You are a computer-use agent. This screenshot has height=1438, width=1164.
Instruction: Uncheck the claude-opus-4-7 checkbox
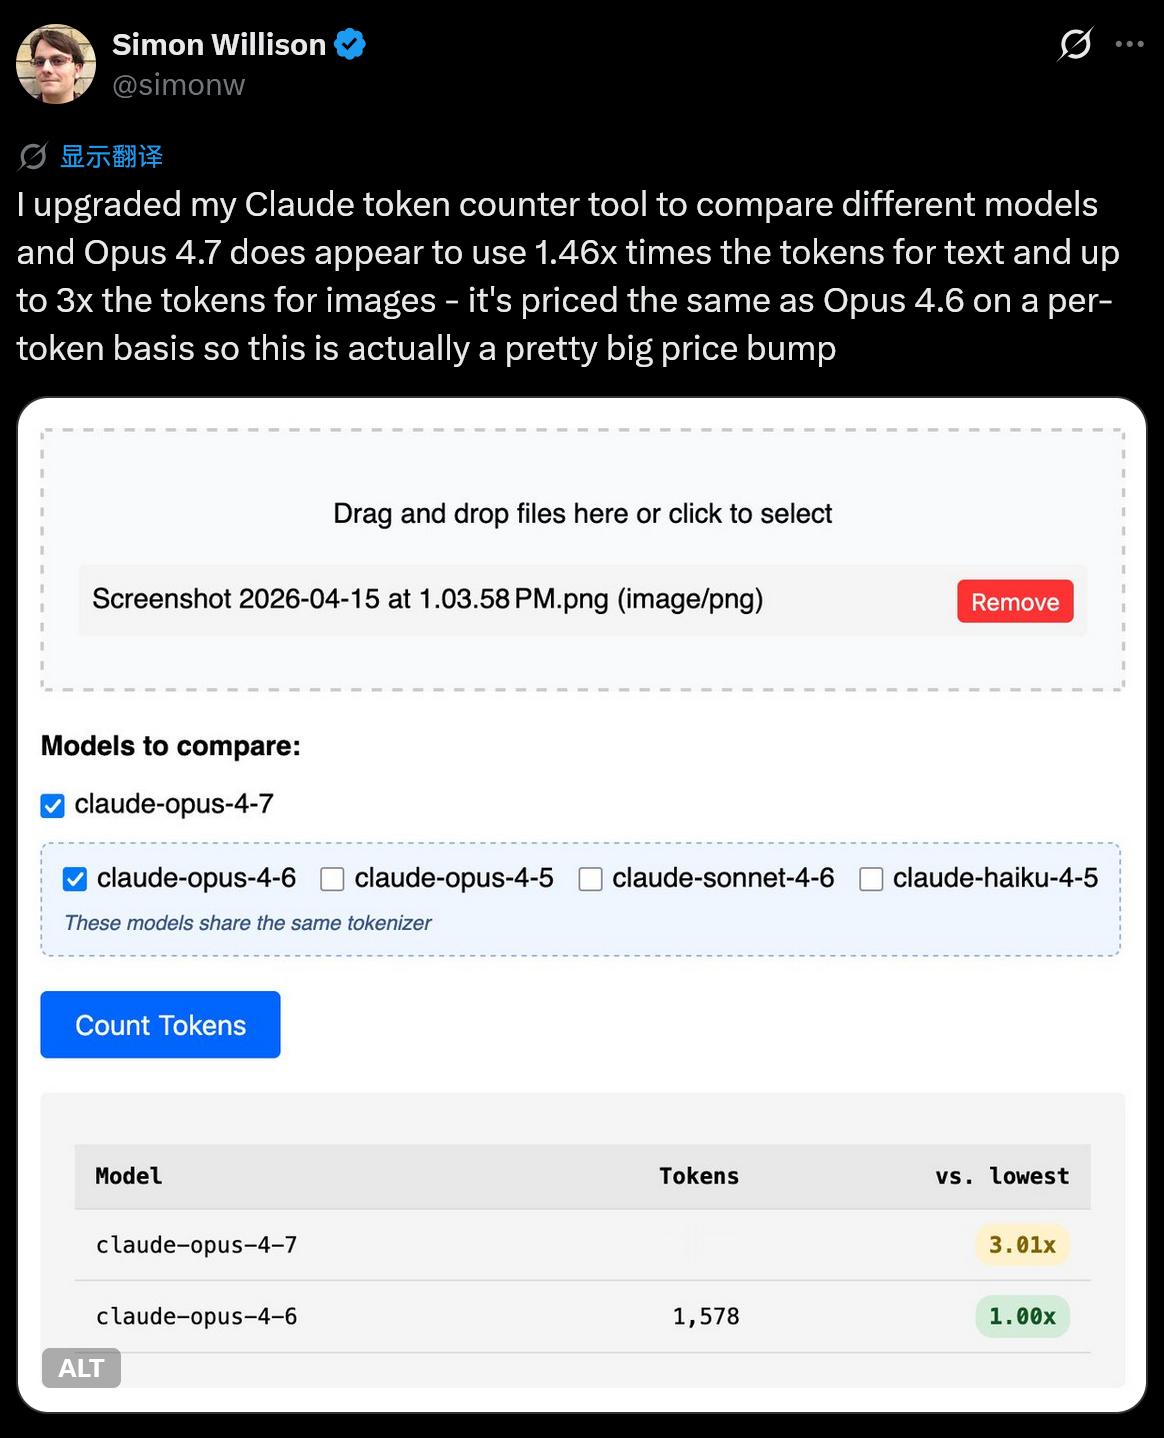click(53, 805)
